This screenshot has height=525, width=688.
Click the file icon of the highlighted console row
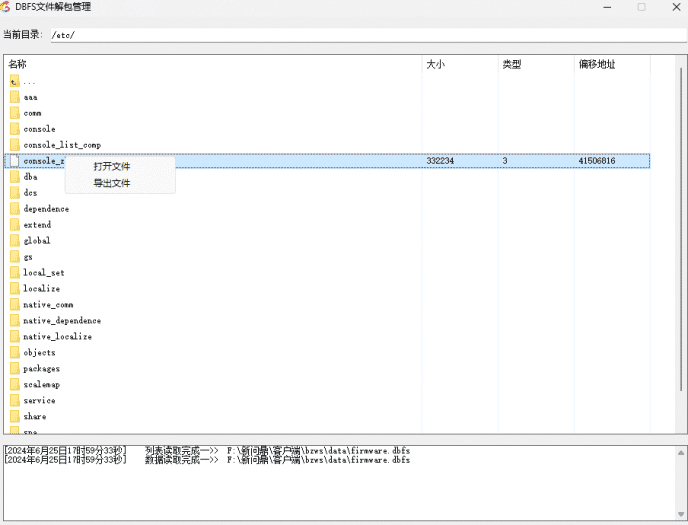pos(14,161)
